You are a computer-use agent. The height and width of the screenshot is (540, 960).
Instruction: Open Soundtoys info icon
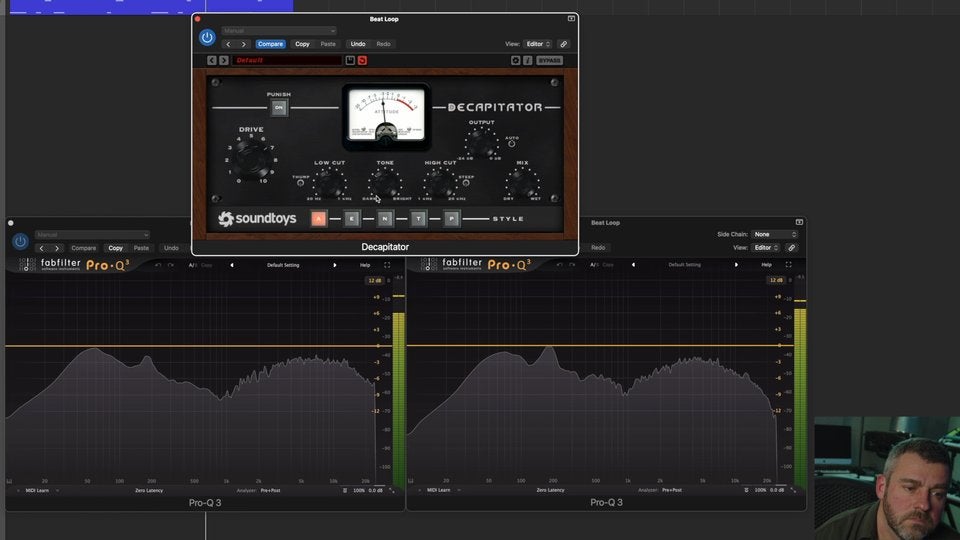(x=528, y=60)
